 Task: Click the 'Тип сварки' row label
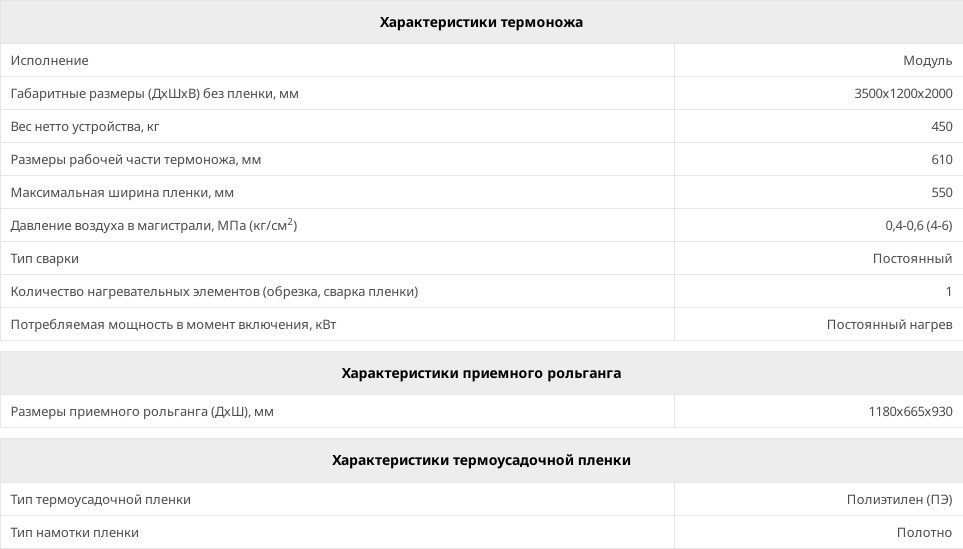[x=45, y=259]
